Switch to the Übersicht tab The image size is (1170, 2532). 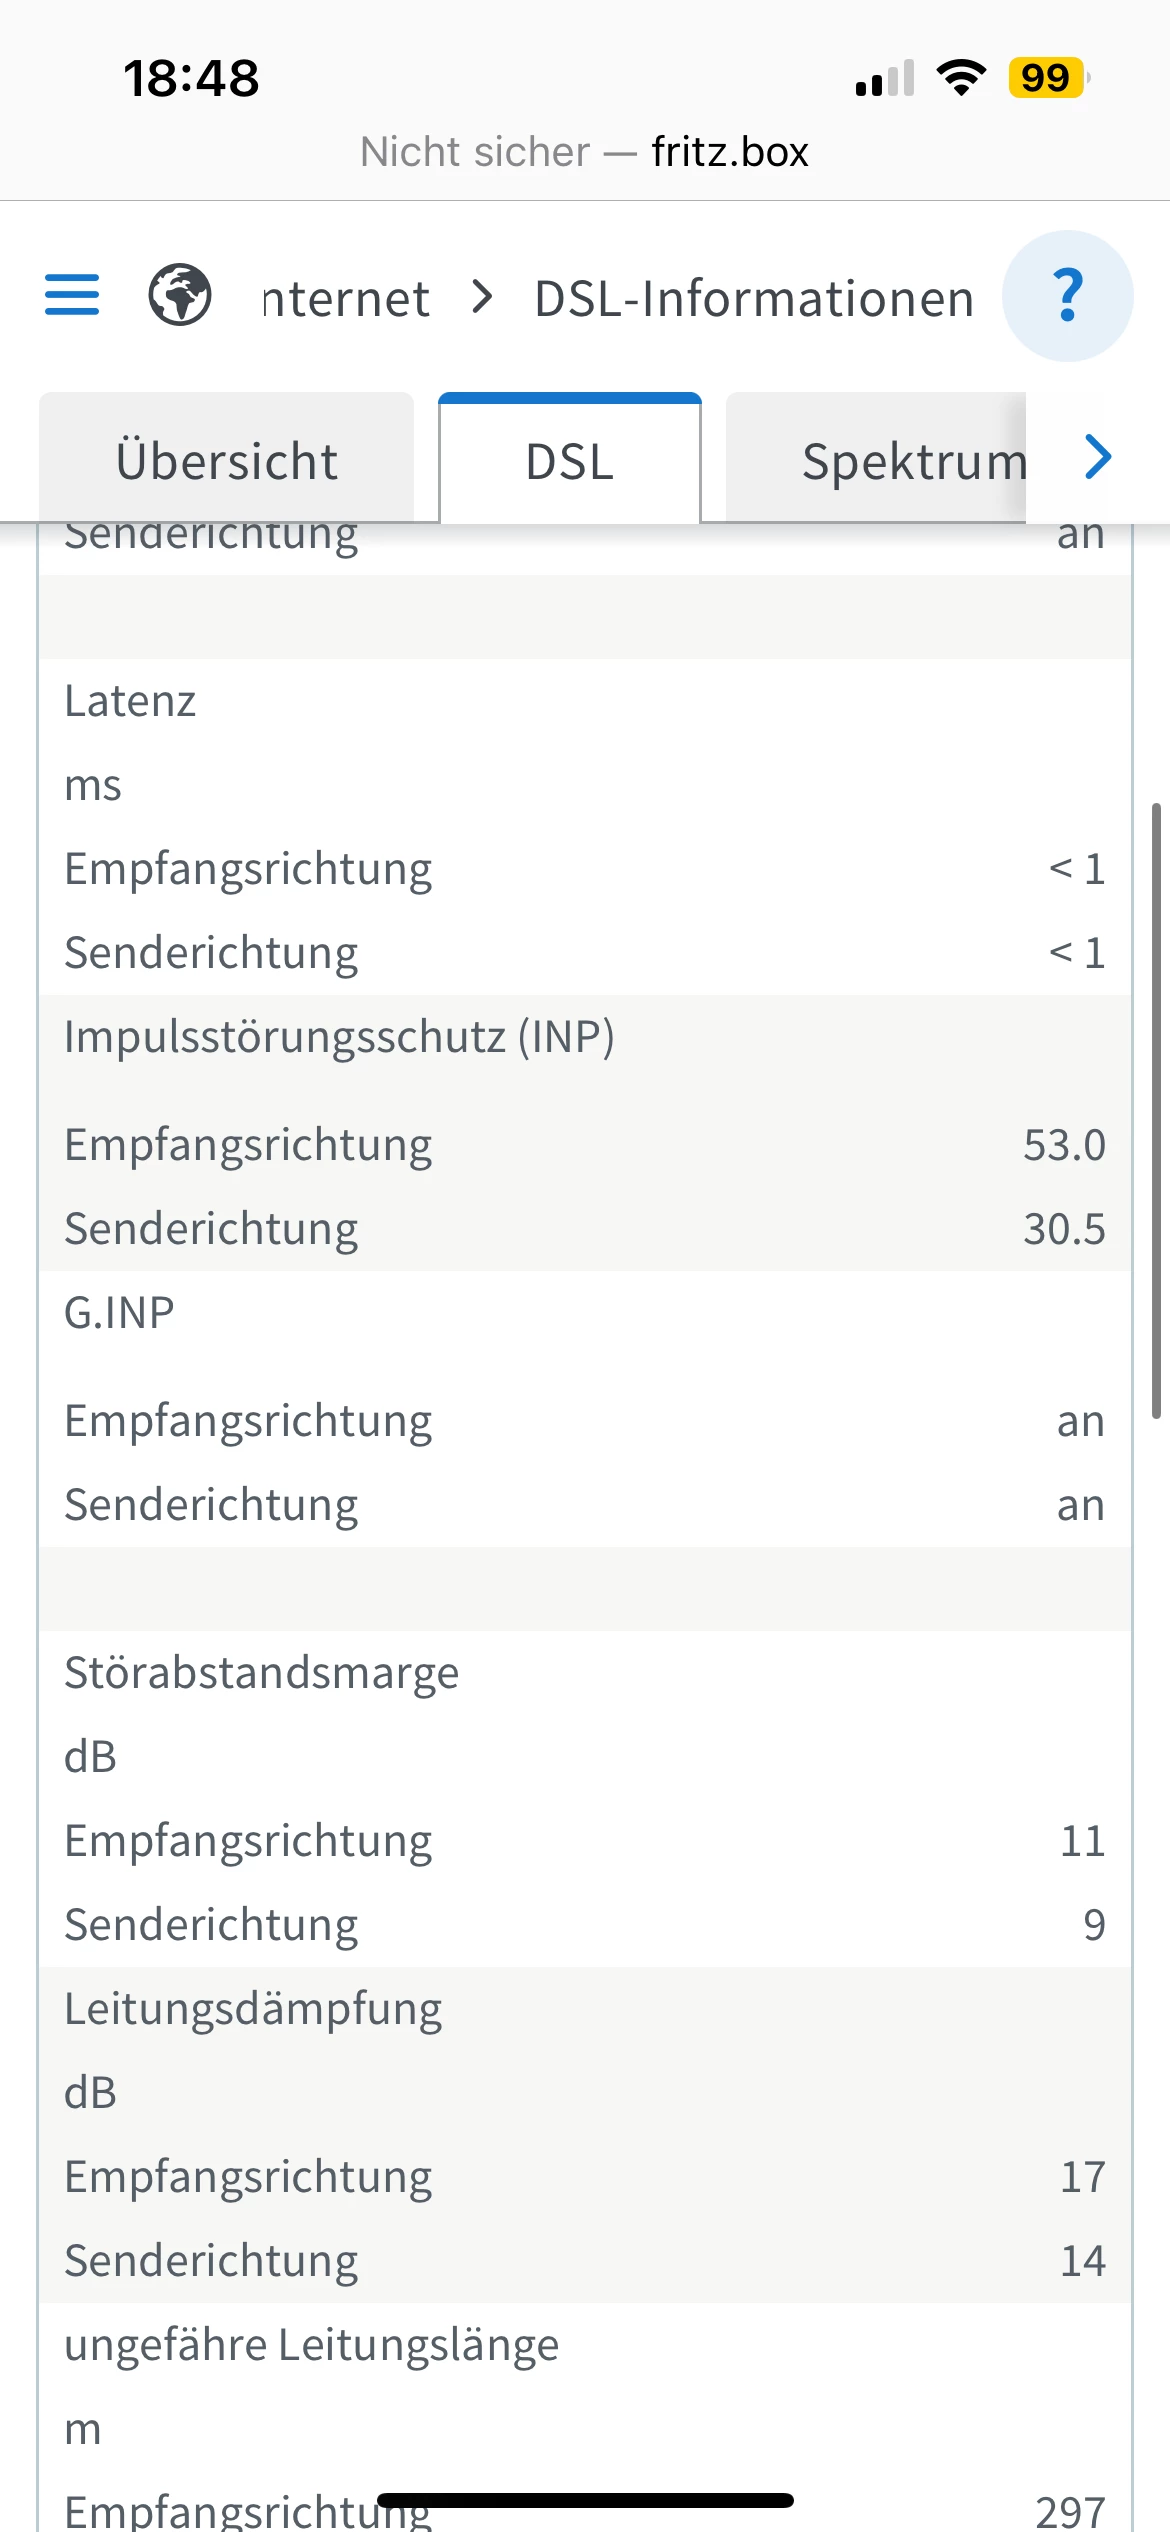[227, 461]
